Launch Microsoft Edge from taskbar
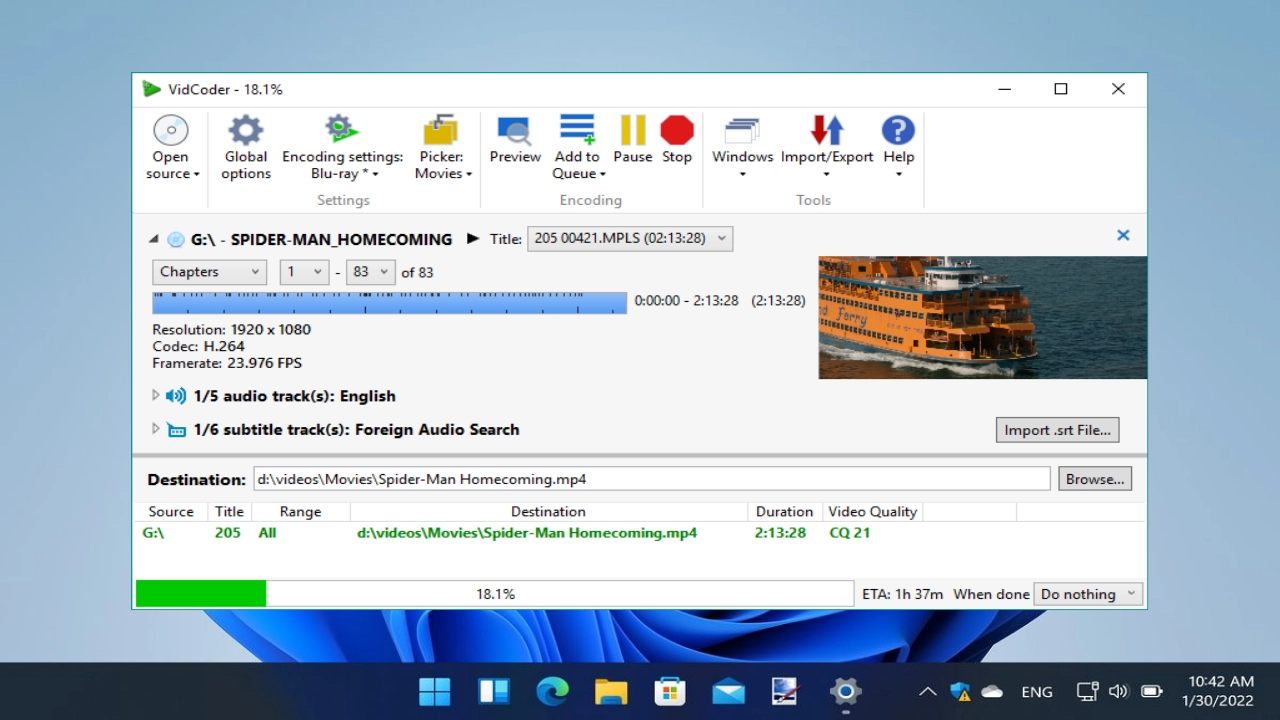The image size is (1280, 720). (552, 691)
